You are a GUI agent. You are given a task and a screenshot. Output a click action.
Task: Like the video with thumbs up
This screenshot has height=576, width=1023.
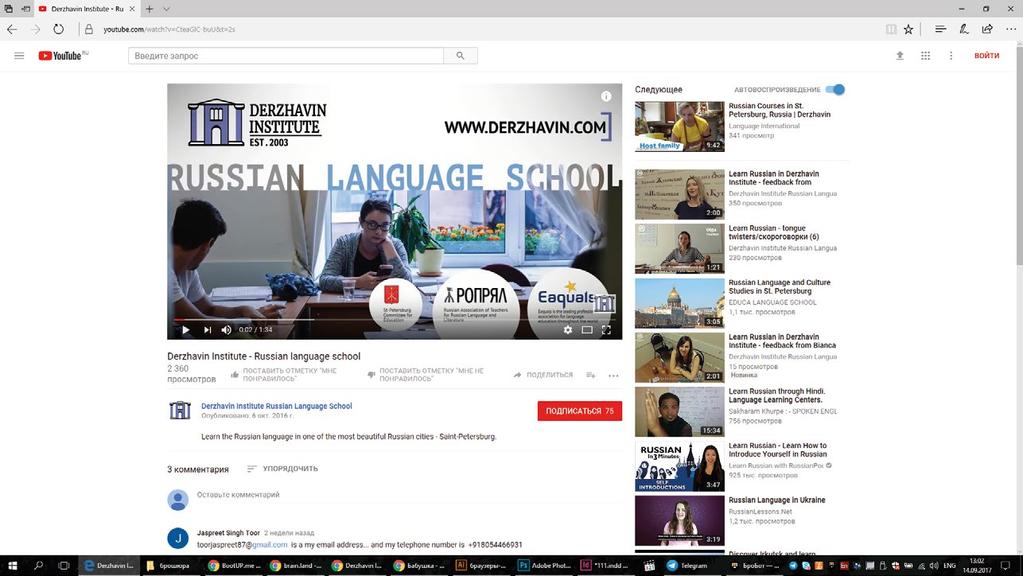point(284,374)
